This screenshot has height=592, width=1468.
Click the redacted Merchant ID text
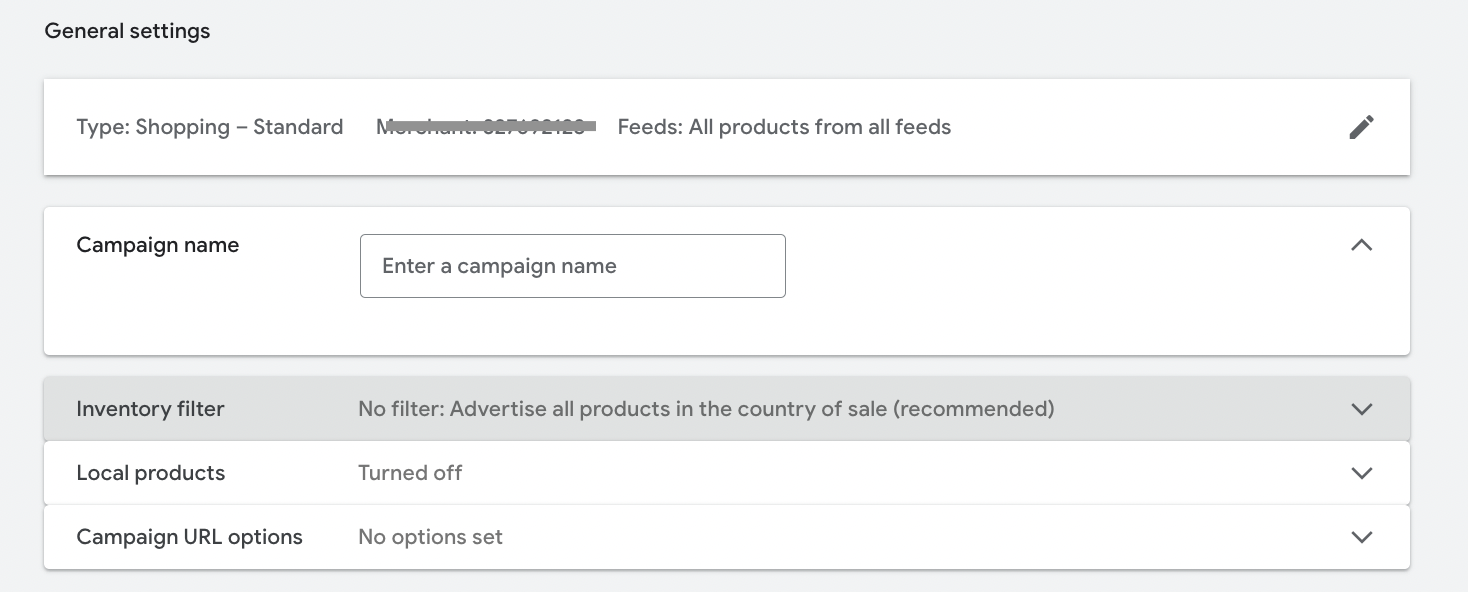485,127
